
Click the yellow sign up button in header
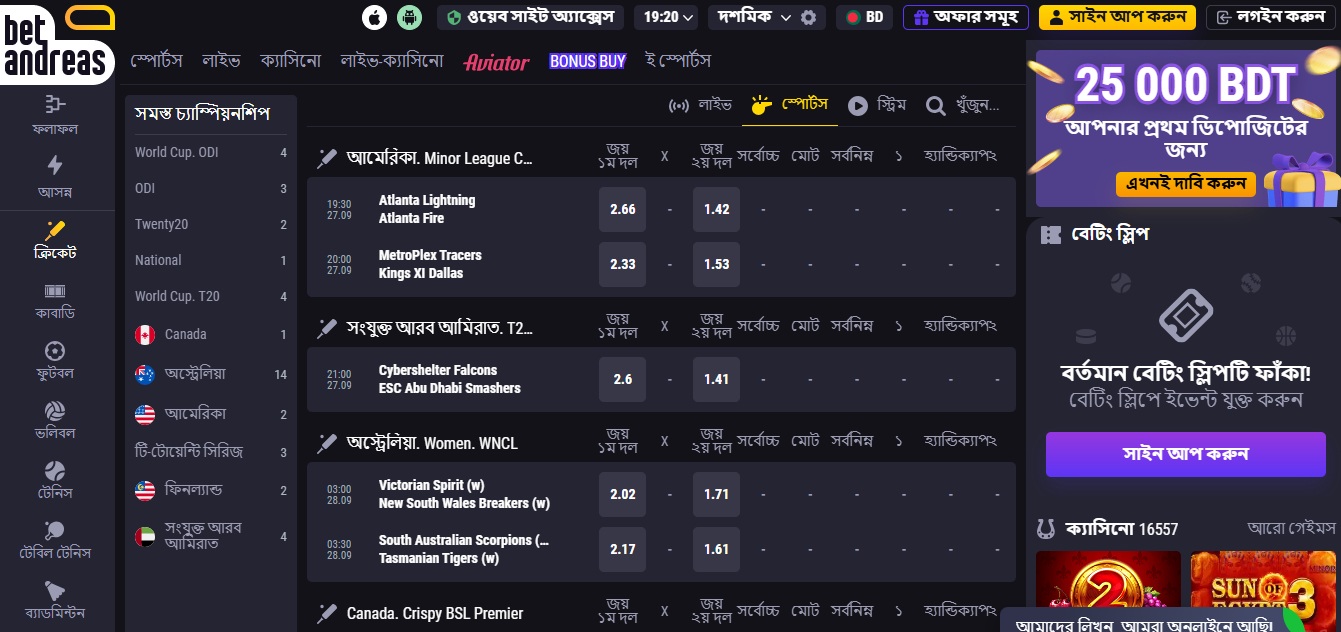click(1117, 17)
